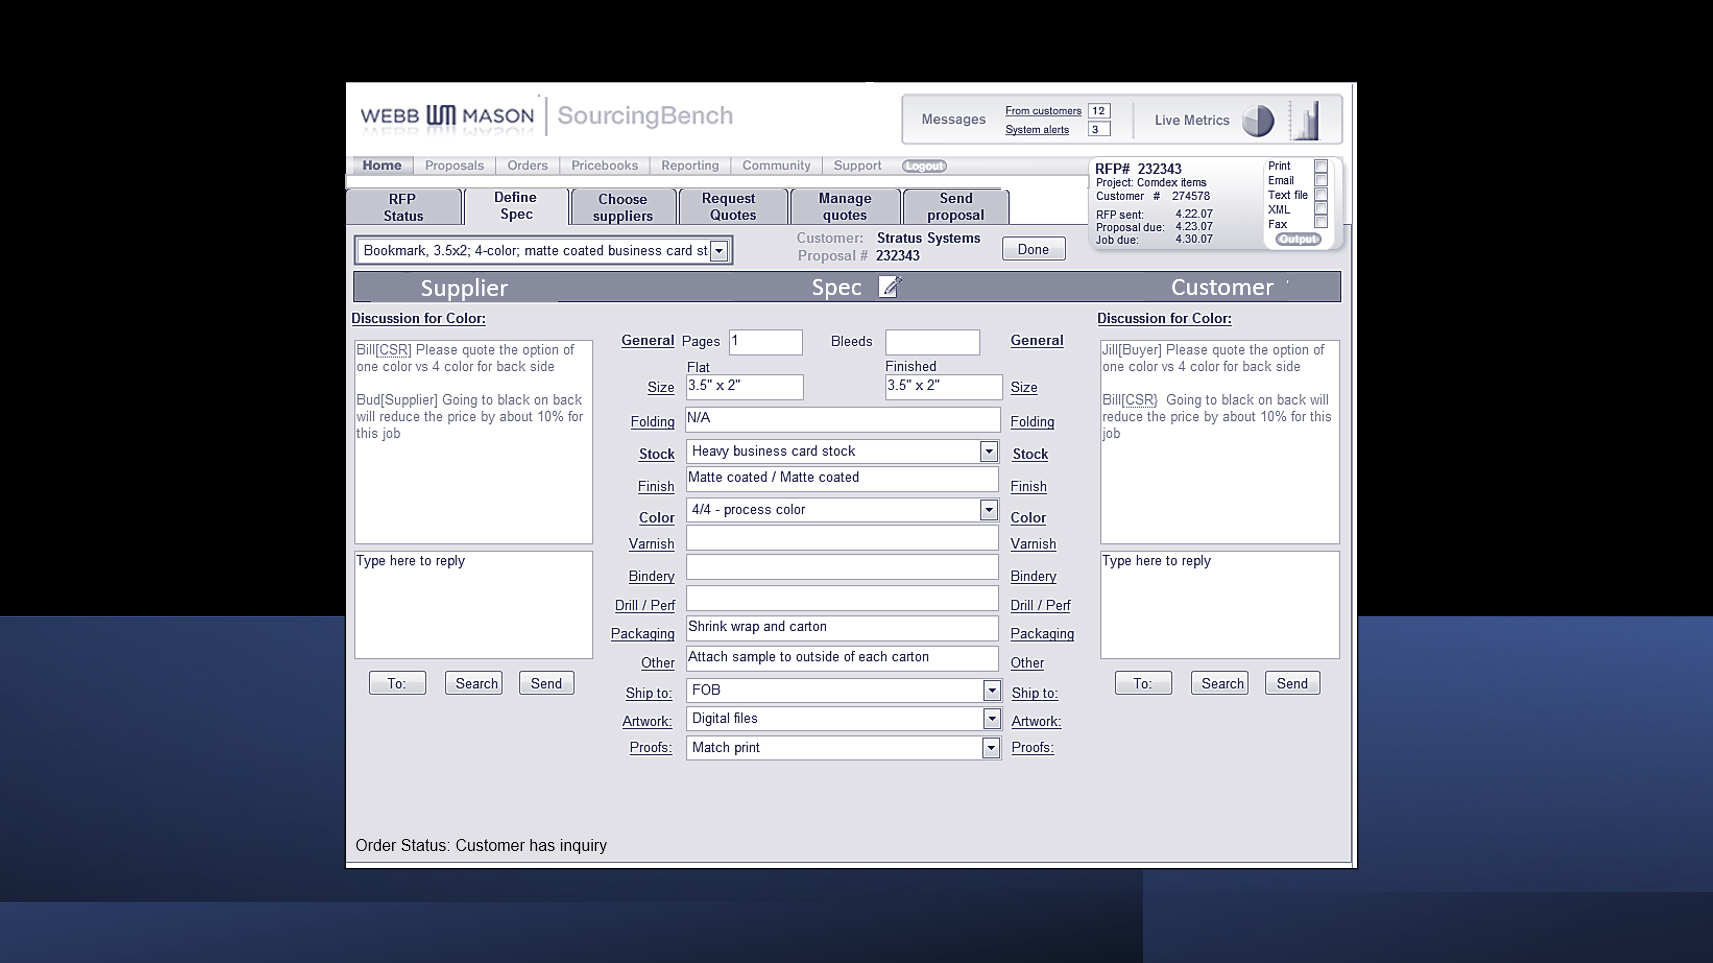1713x963 pixels.
Task: Enable the Email output checkbox
Action: (1321, 181)
